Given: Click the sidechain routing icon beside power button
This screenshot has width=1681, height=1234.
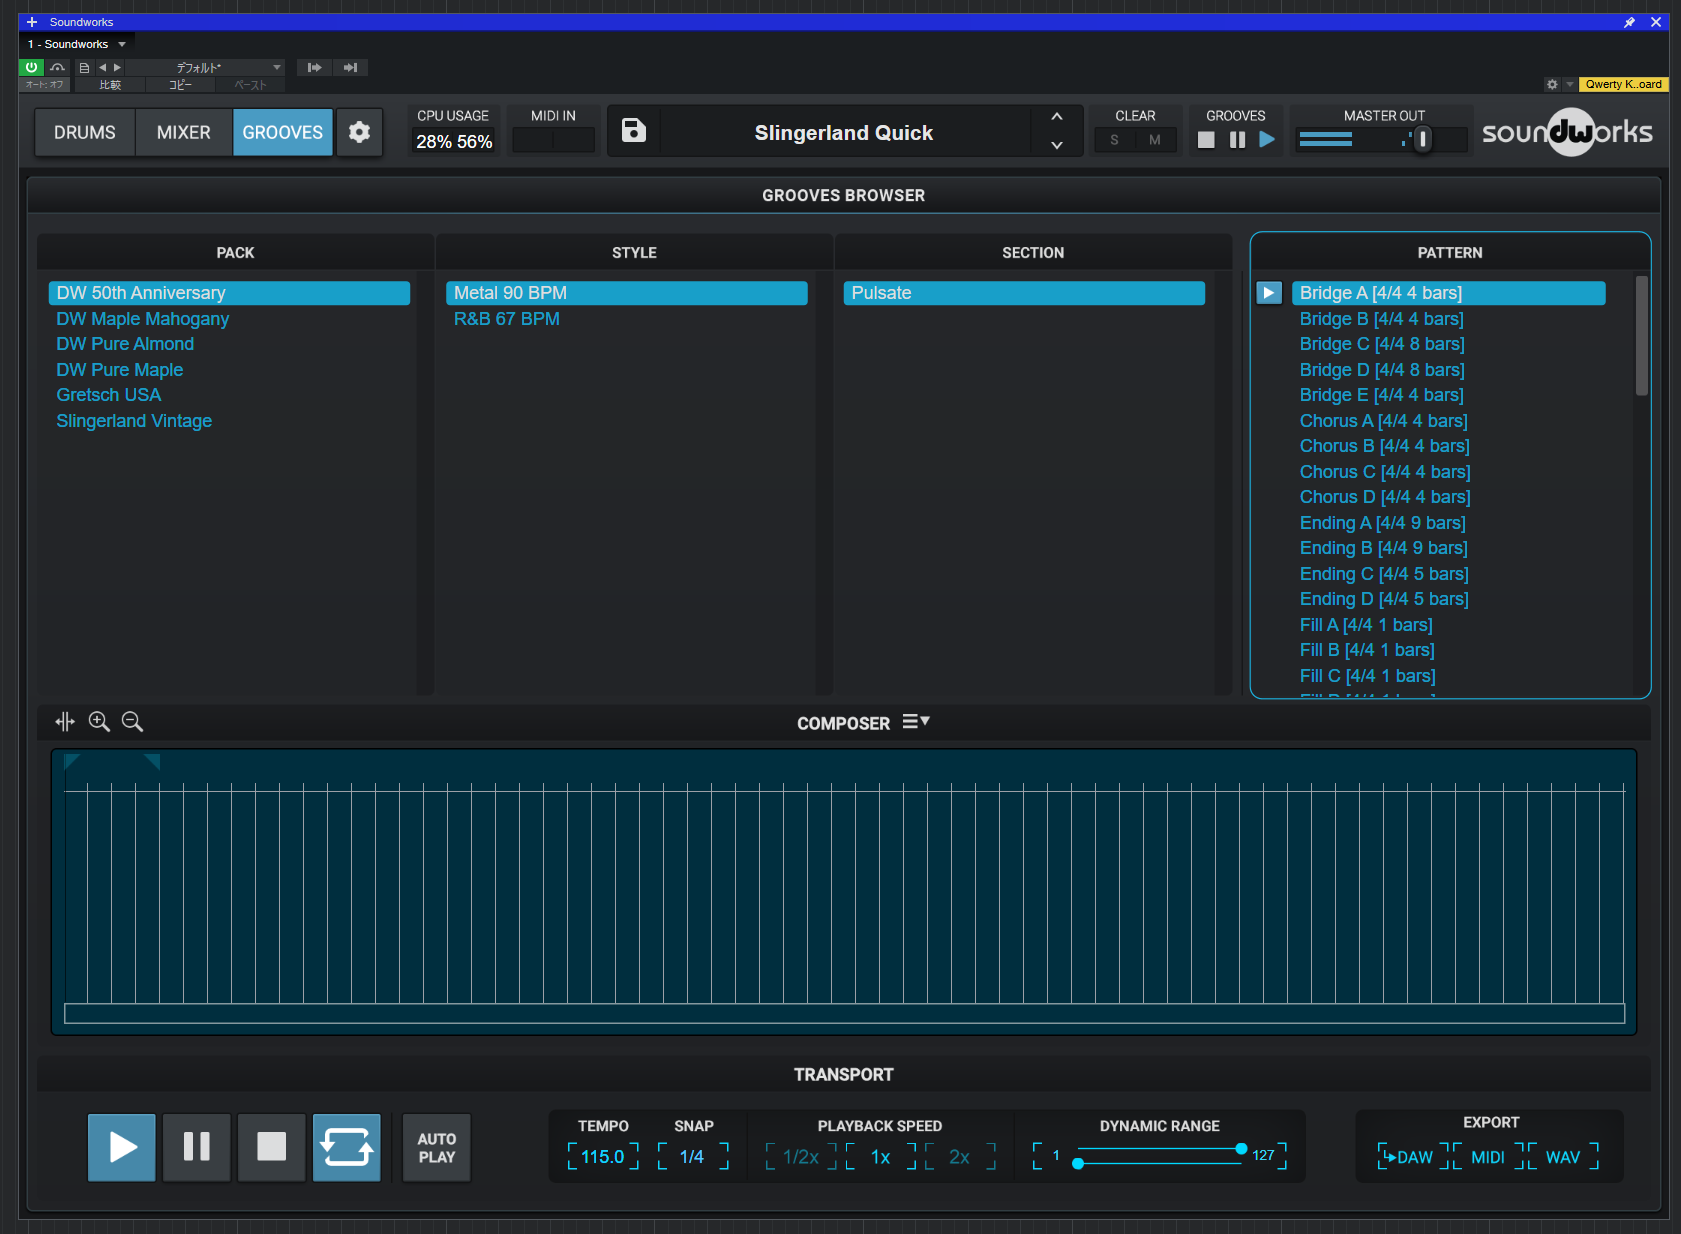Looking at the screenshot, I should pos(58,68).
